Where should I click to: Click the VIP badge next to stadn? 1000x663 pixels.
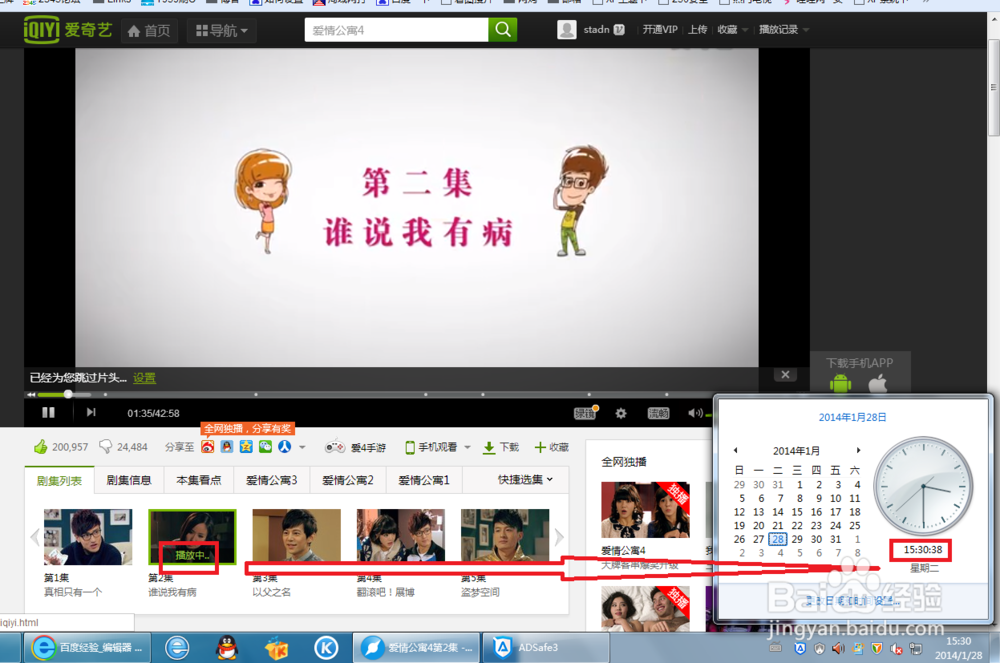[x=619, y=29]
